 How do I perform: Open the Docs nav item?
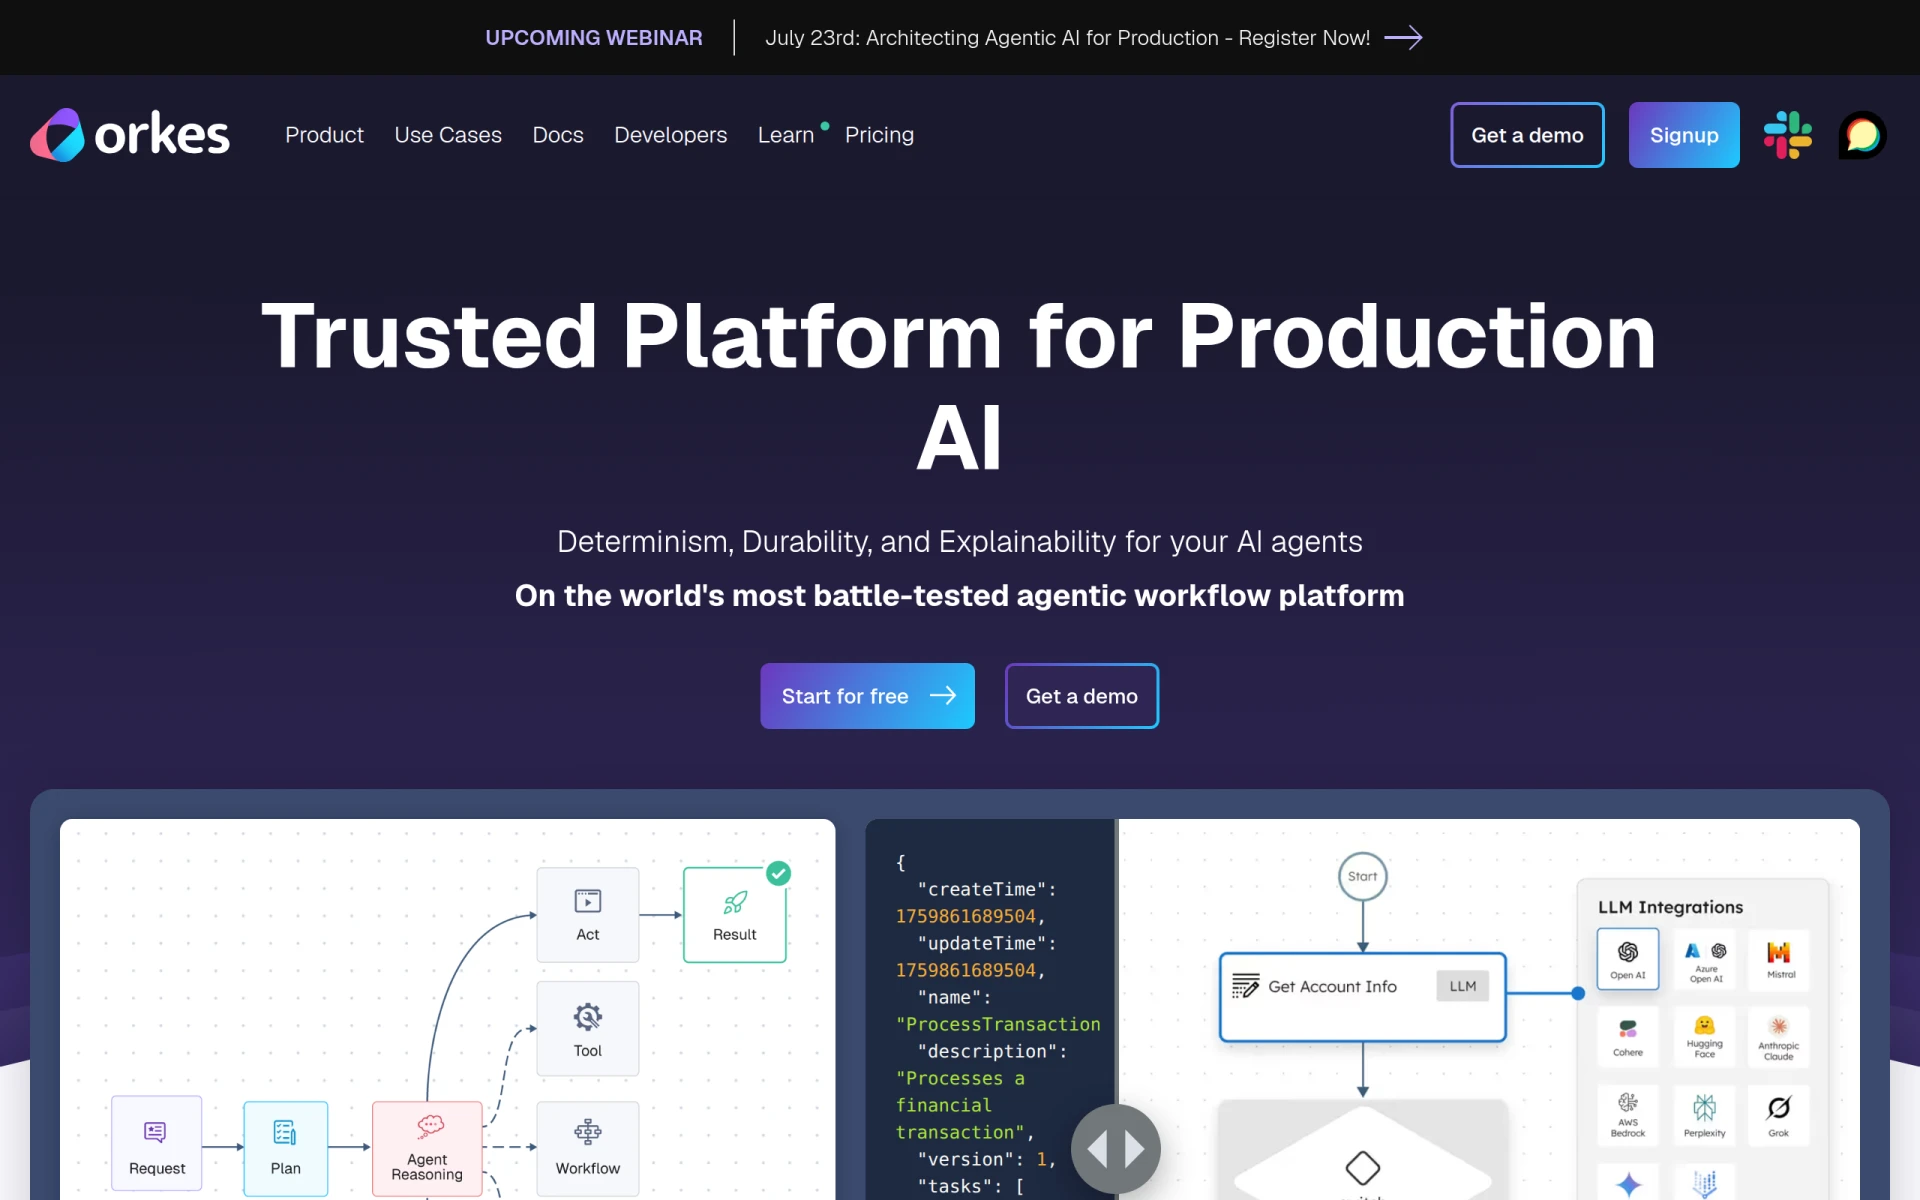[x=558, y=135]
